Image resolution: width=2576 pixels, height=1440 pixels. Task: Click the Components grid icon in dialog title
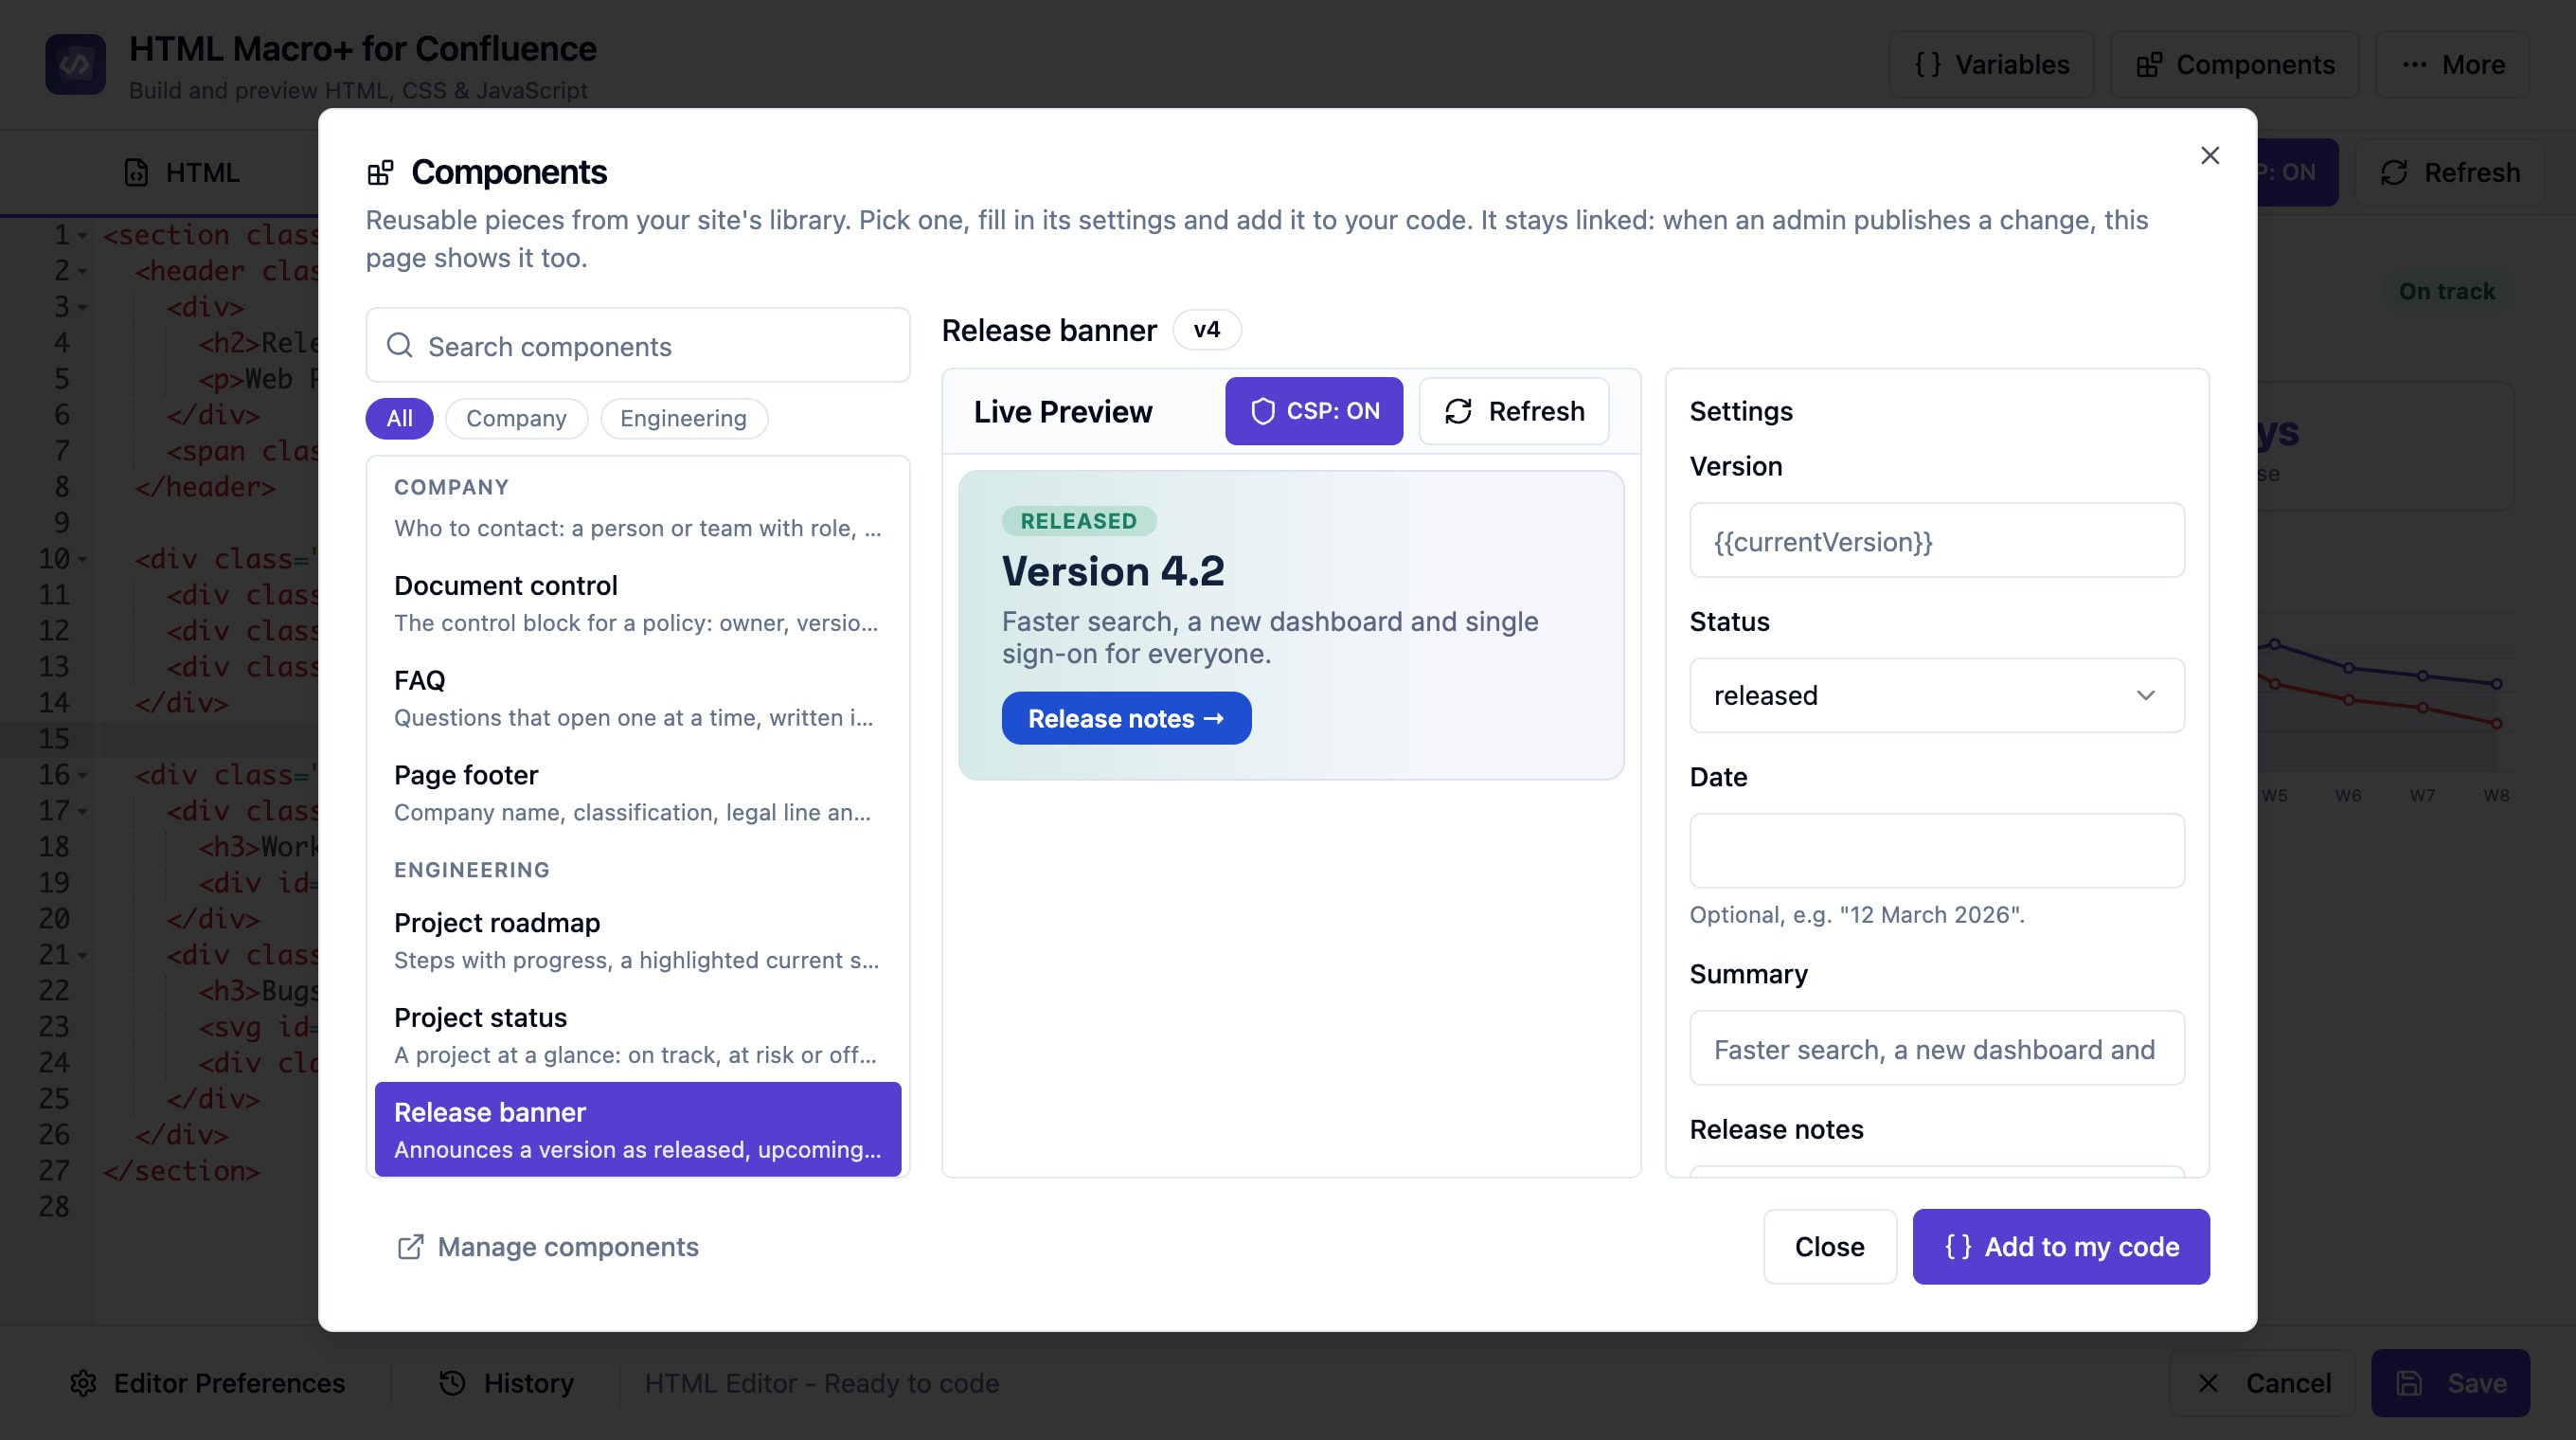(x=380, y=172)
